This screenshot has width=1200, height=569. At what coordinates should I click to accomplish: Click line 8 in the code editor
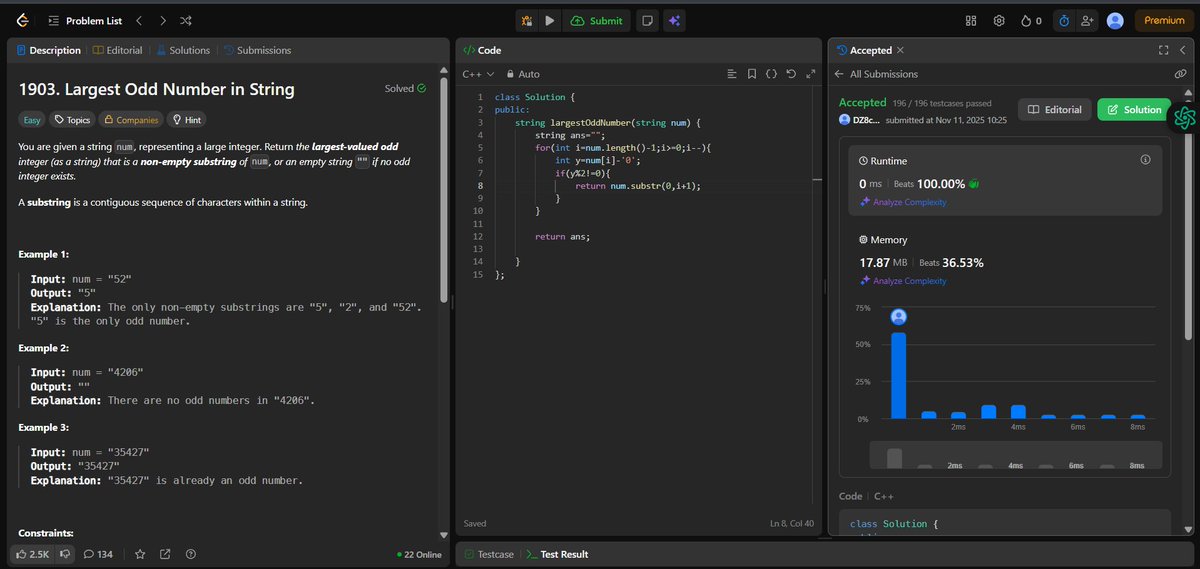click(637, 185)
